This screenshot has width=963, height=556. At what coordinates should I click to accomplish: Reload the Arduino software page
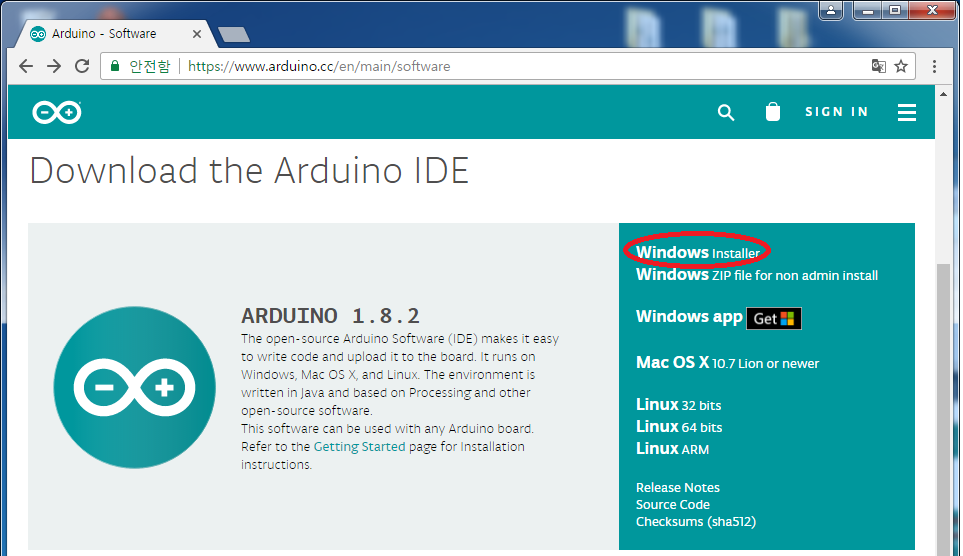coord(82,66)
